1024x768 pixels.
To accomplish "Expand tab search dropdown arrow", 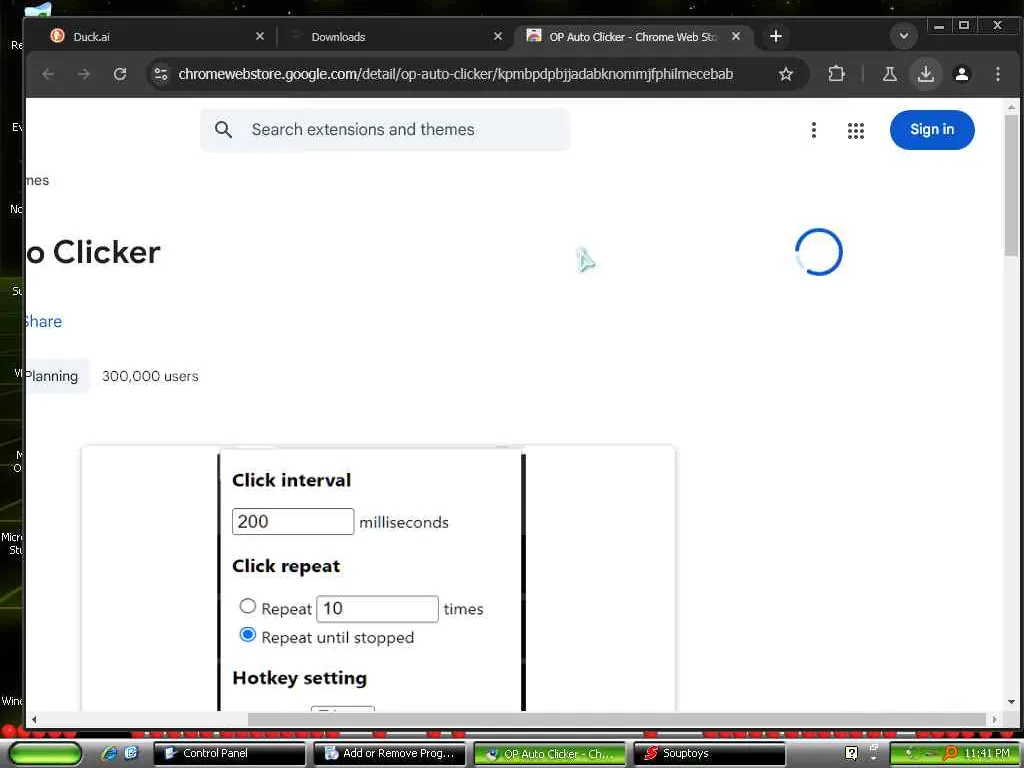I will 904,35.
